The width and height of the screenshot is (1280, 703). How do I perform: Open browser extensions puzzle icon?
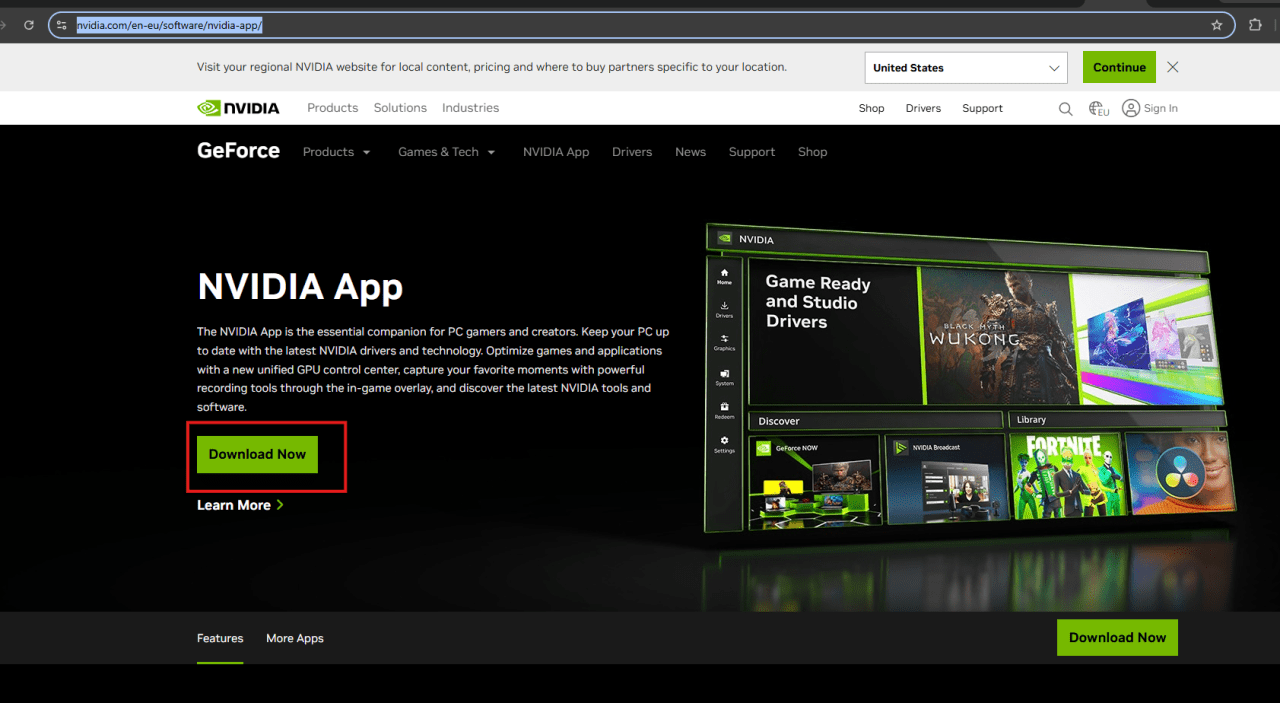click(1256, 25)
